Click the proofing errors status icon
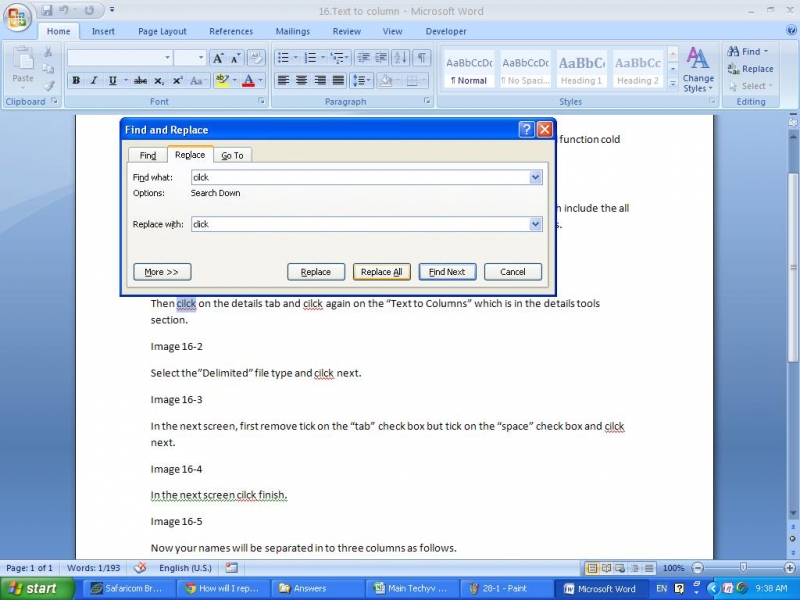This screenshot has width=800, height=600. [x=140, y=568]
